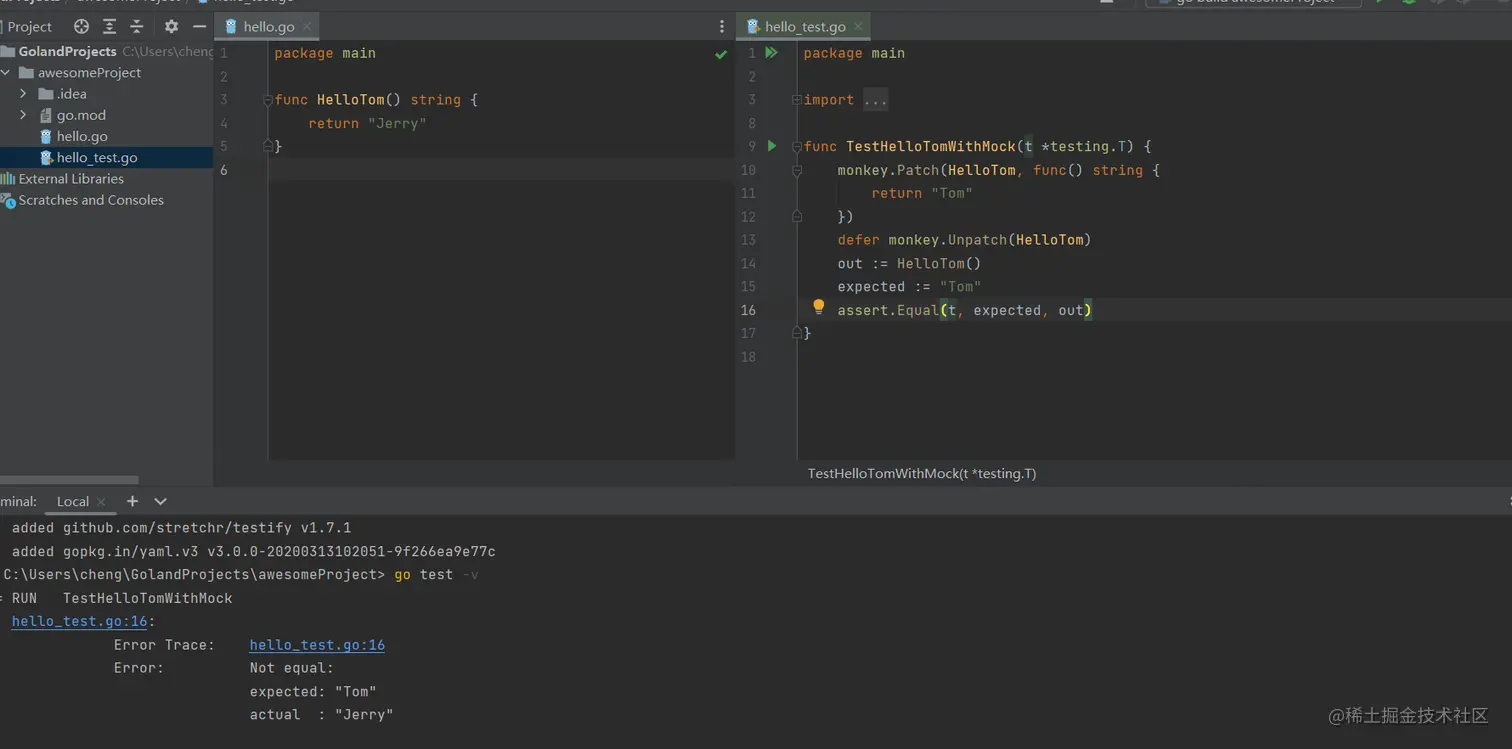Viewport: 1512px width, 749px height.
Task: Add a new terminal session
Action: tap(132, 501)
